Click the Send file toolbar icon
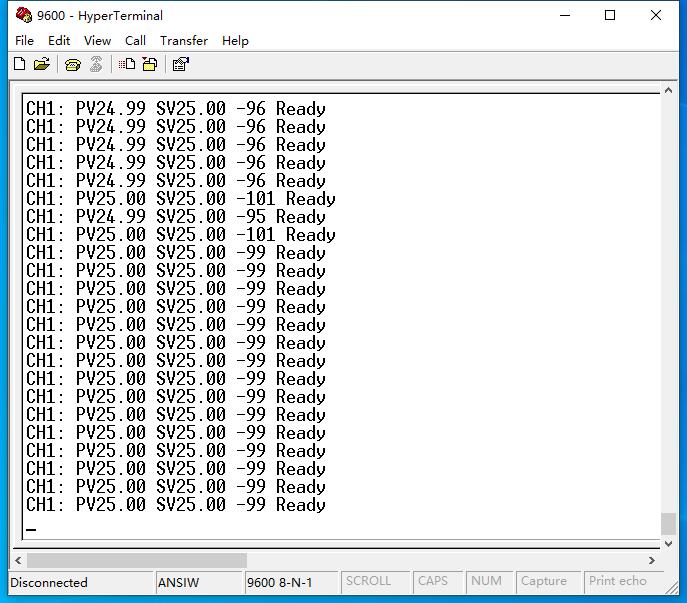 127,64
